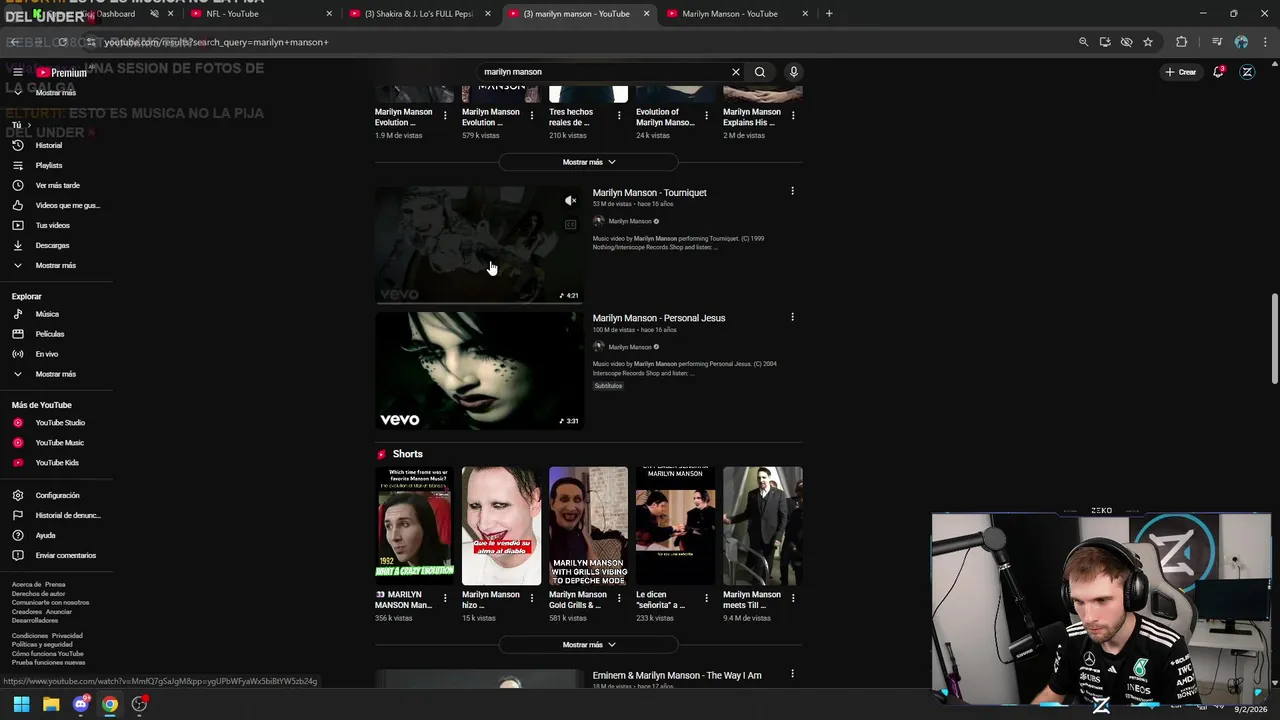
Task: Open YouTube Kids from sidebar
Action: [x=56, y=463]
